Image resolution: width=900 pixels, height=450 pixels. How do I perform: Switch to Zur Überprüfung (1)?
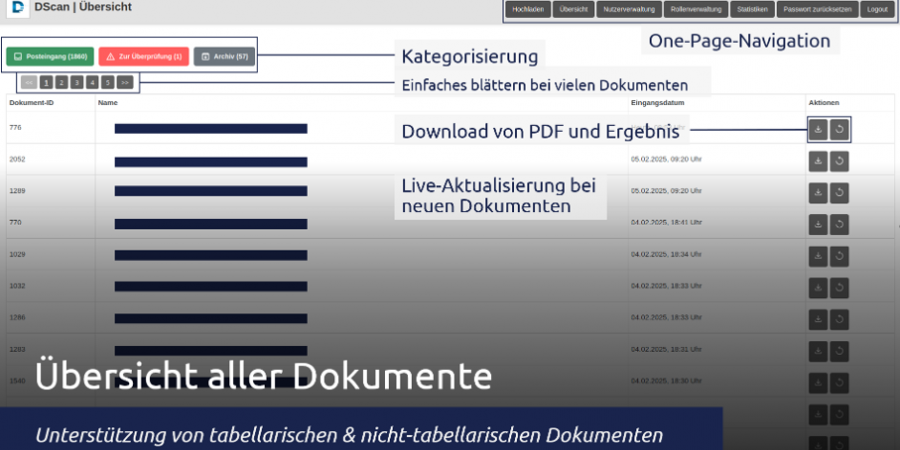[143, 57]
